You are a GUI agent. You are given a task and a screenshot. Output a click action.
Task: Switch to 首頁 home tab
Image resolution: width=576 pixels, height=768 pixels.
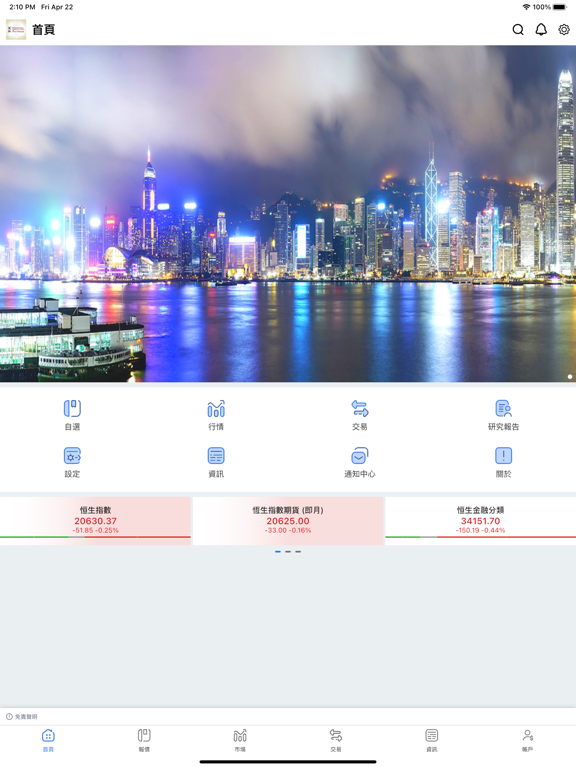48,740
